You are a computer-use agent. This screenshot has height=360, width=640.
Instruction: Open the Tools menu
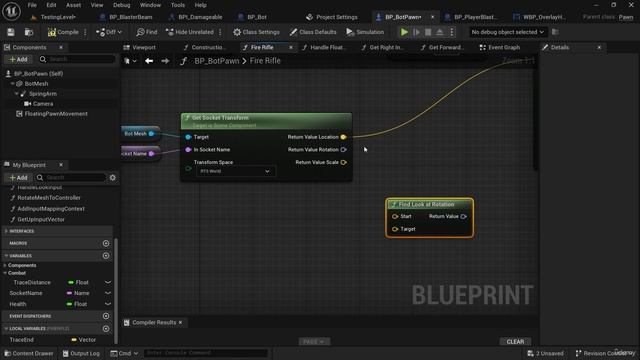click(x=178, y=5)
